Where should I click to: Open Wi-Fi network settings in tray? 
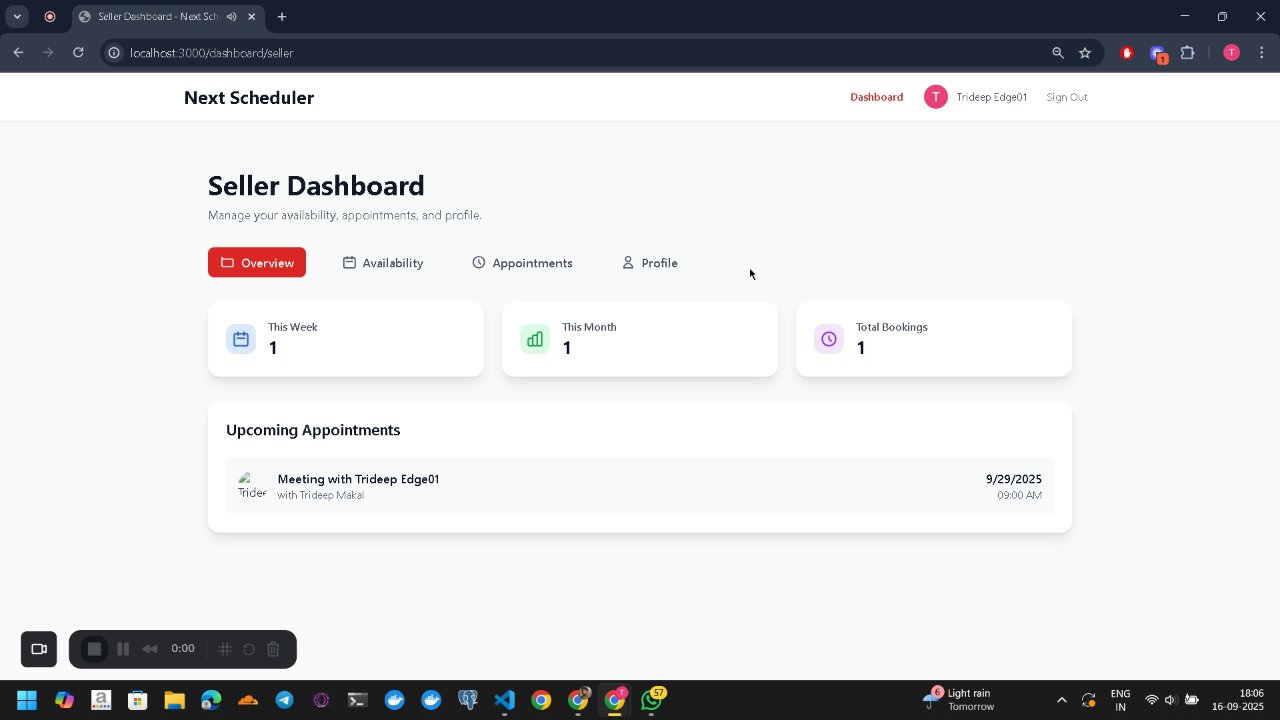click(1152, 700)
